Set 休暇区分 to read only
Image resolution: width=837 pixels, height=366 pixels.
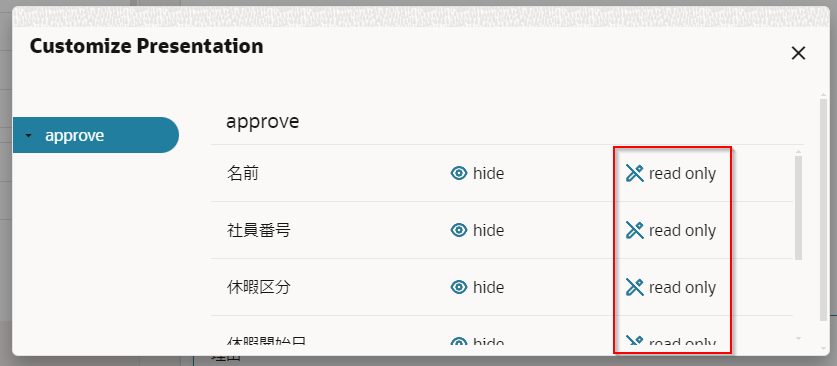(x=670, y=288)
